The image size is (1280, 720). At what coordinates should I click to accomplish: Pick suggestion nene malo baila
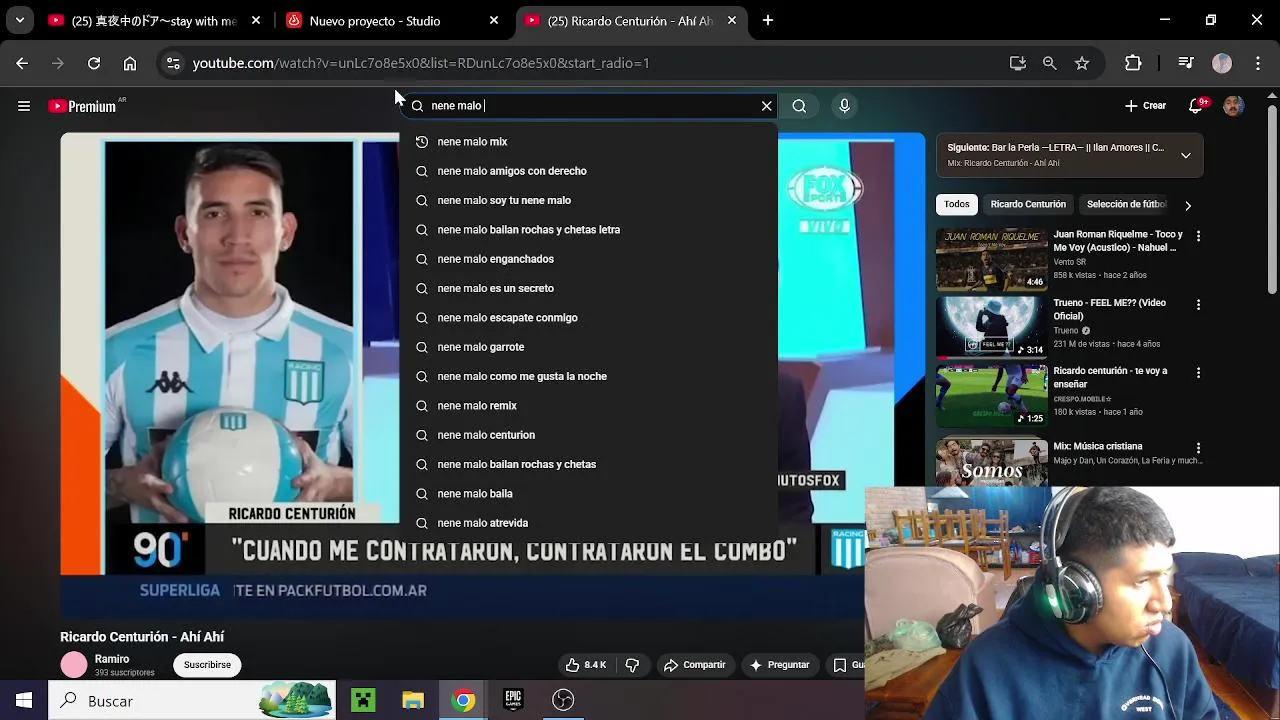pyautogui.click(x=588, y=494)
